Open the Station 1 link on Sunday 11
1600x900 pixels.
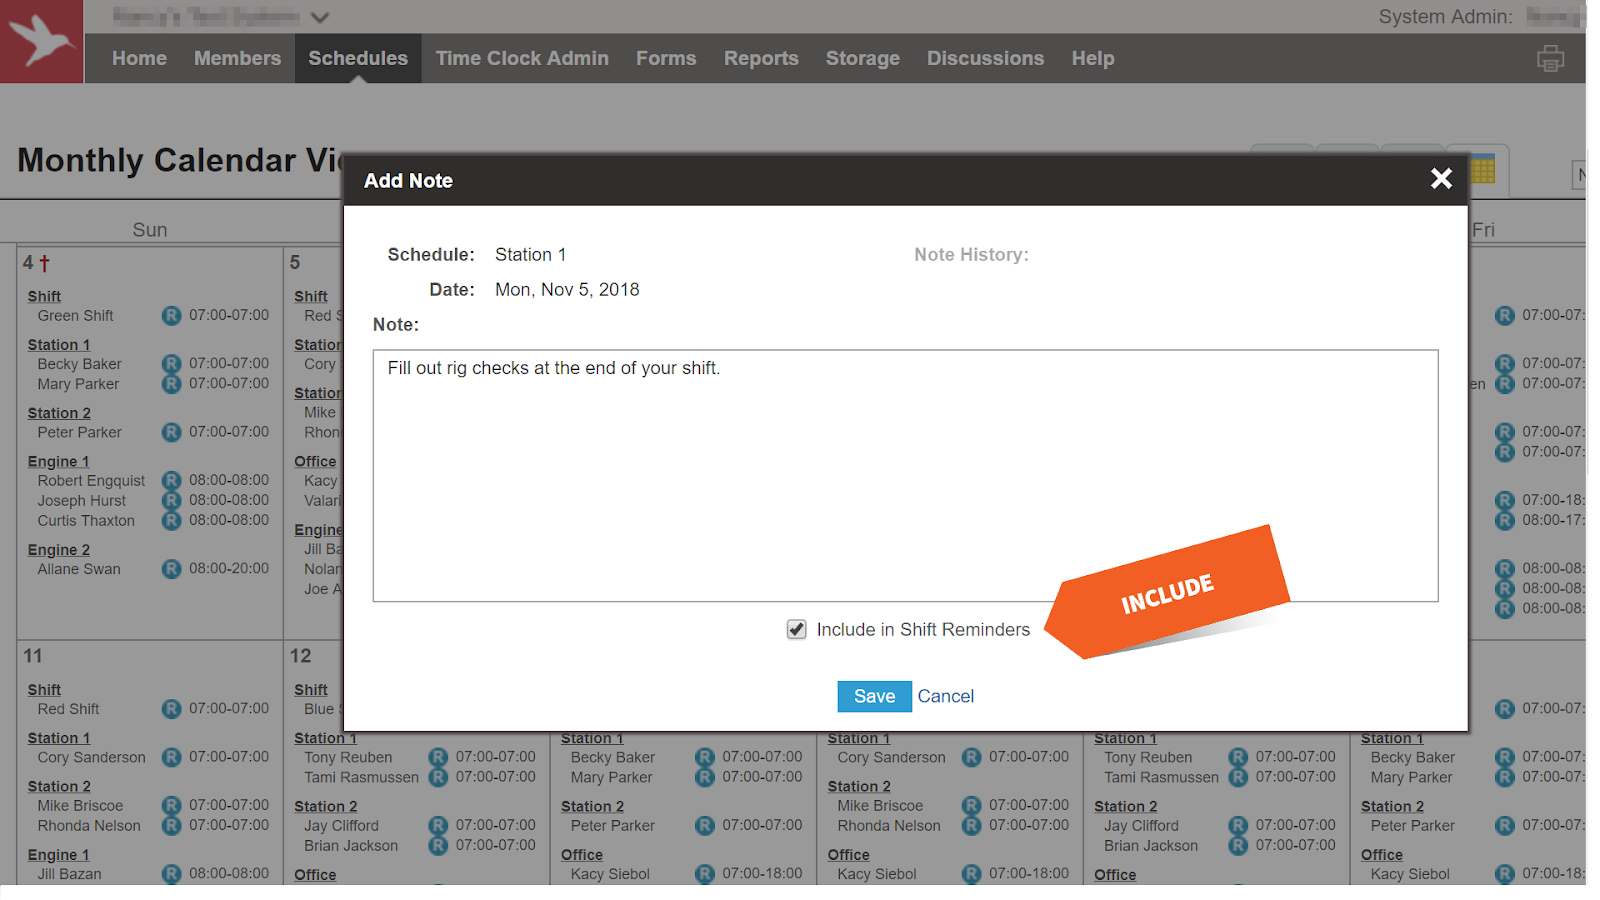pos(59,738)
